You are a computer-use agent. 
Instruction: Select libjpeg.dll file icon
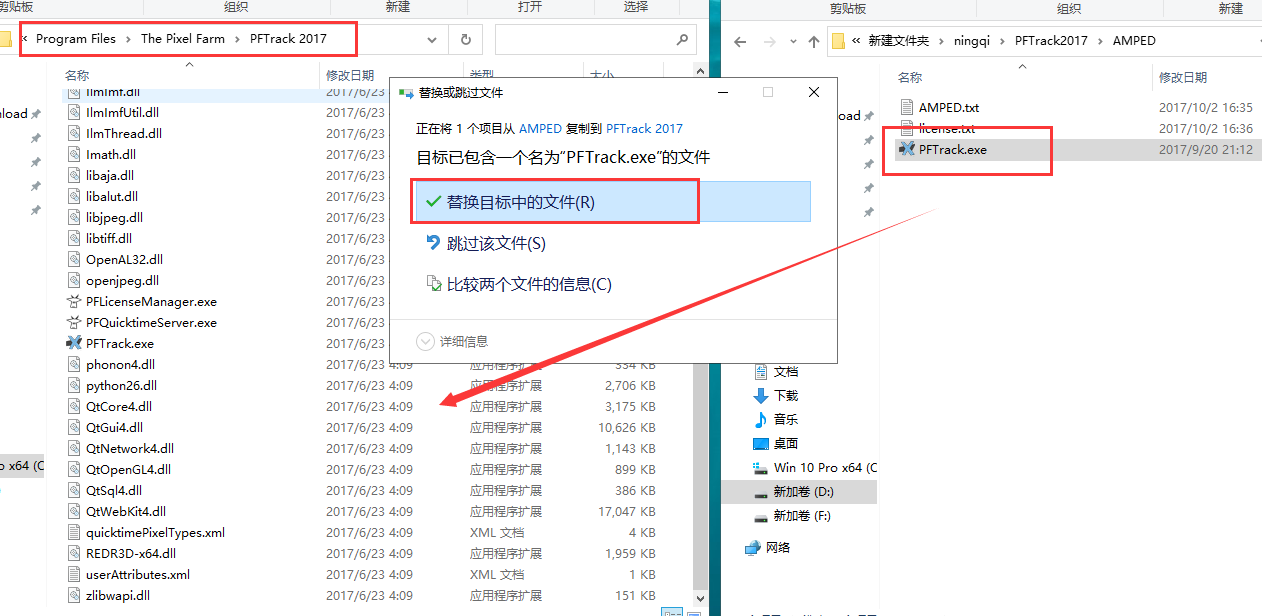(x=74, y=218)
